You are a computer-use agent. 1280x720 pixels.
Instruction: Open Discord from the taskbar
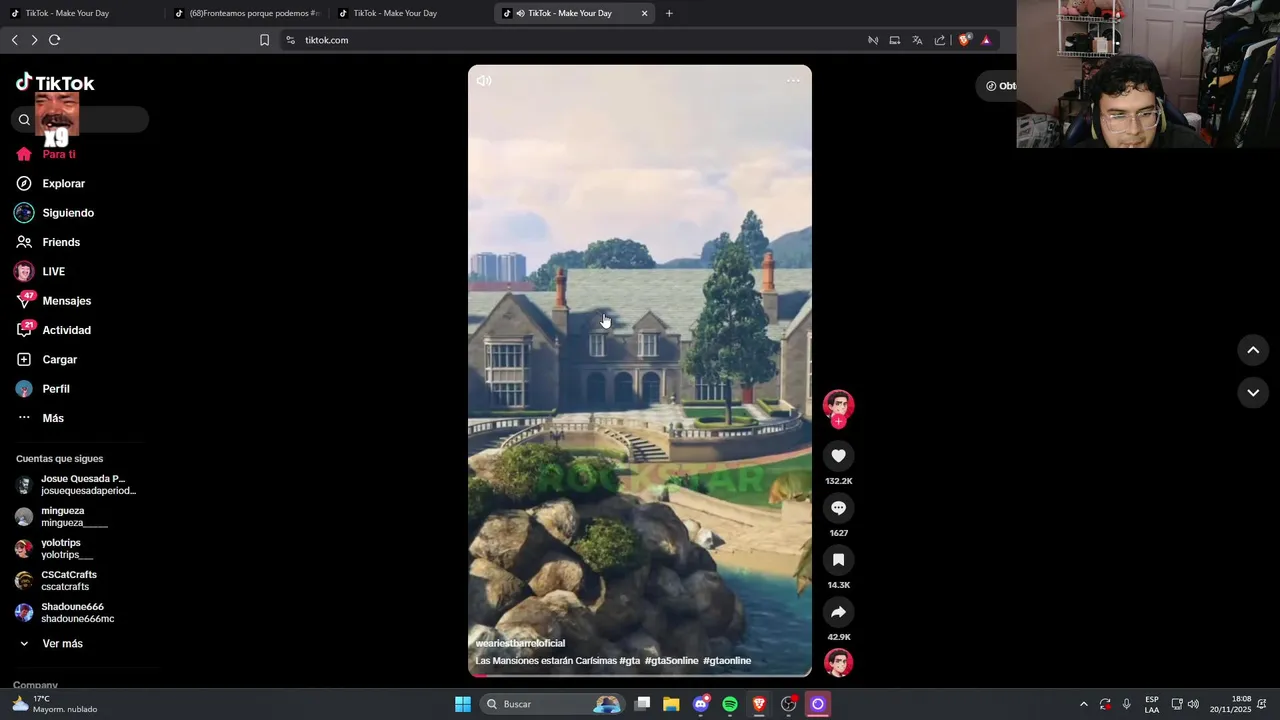click(x=701, y=704)
